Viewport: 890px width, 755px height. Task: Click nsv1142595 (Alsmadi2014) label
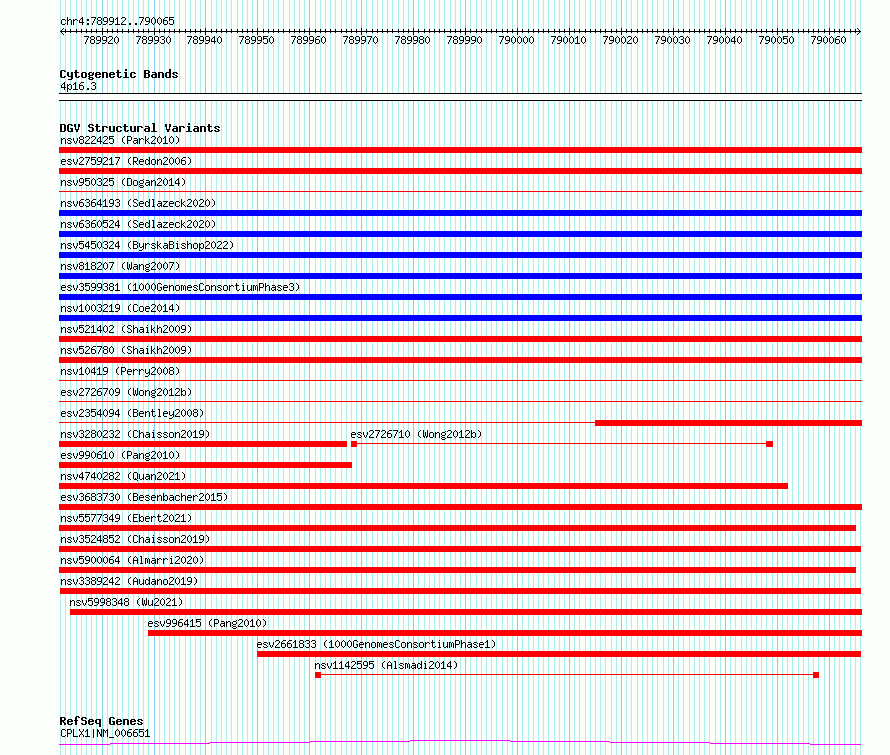click(386, 665)
